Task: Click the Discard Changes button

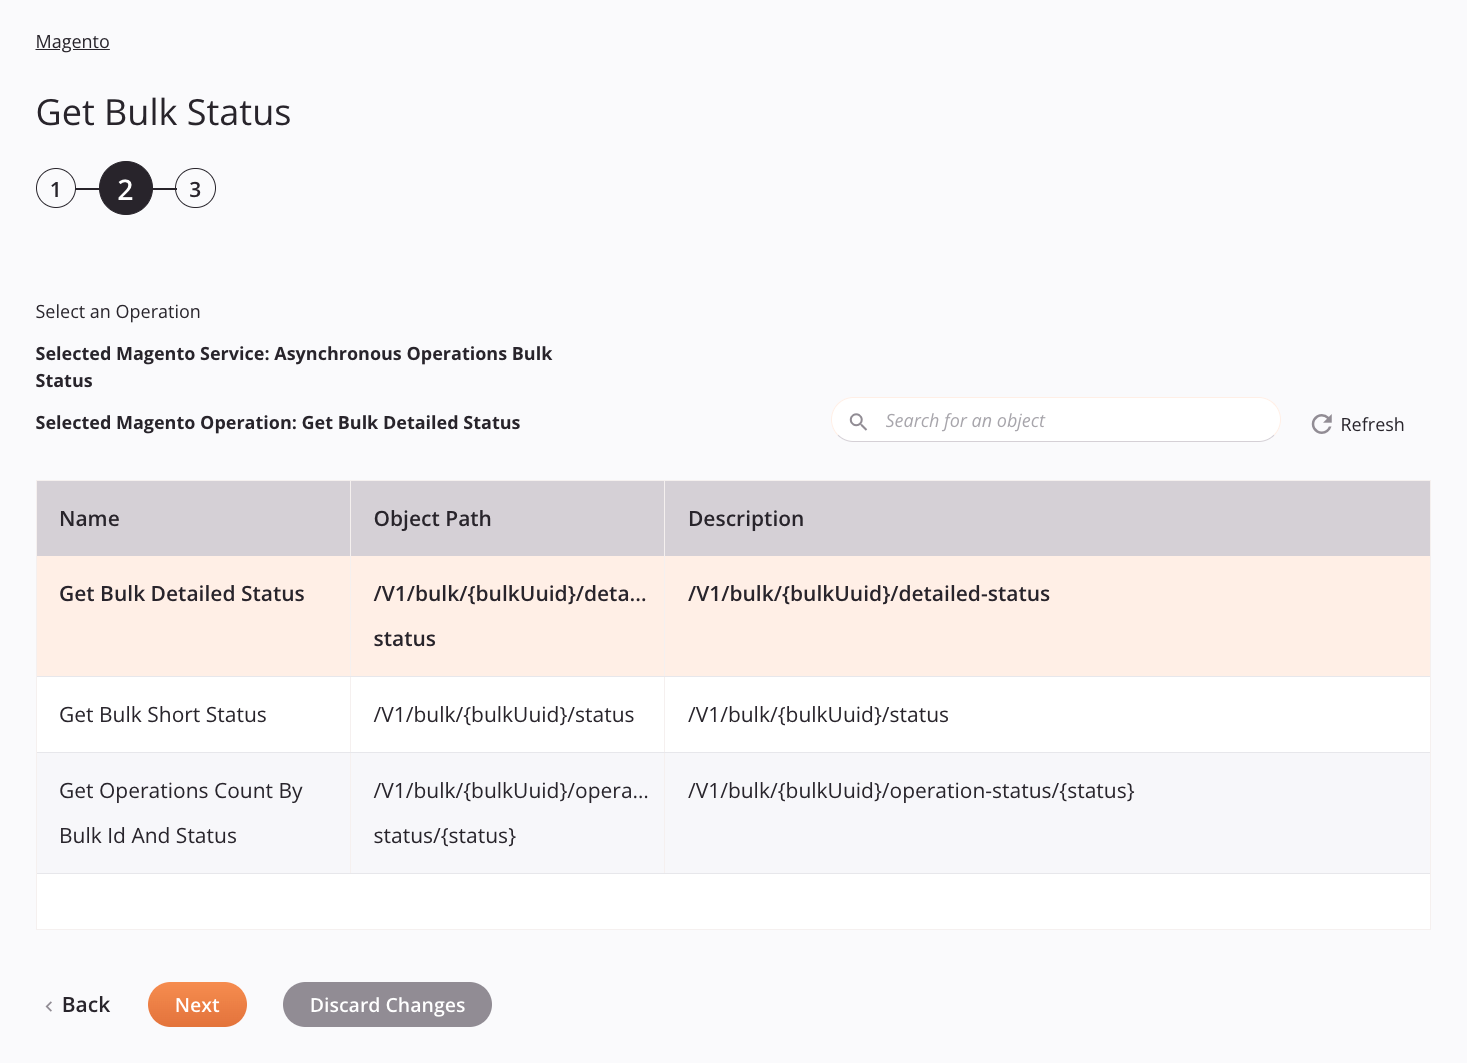Action: tap(387, 1005)
